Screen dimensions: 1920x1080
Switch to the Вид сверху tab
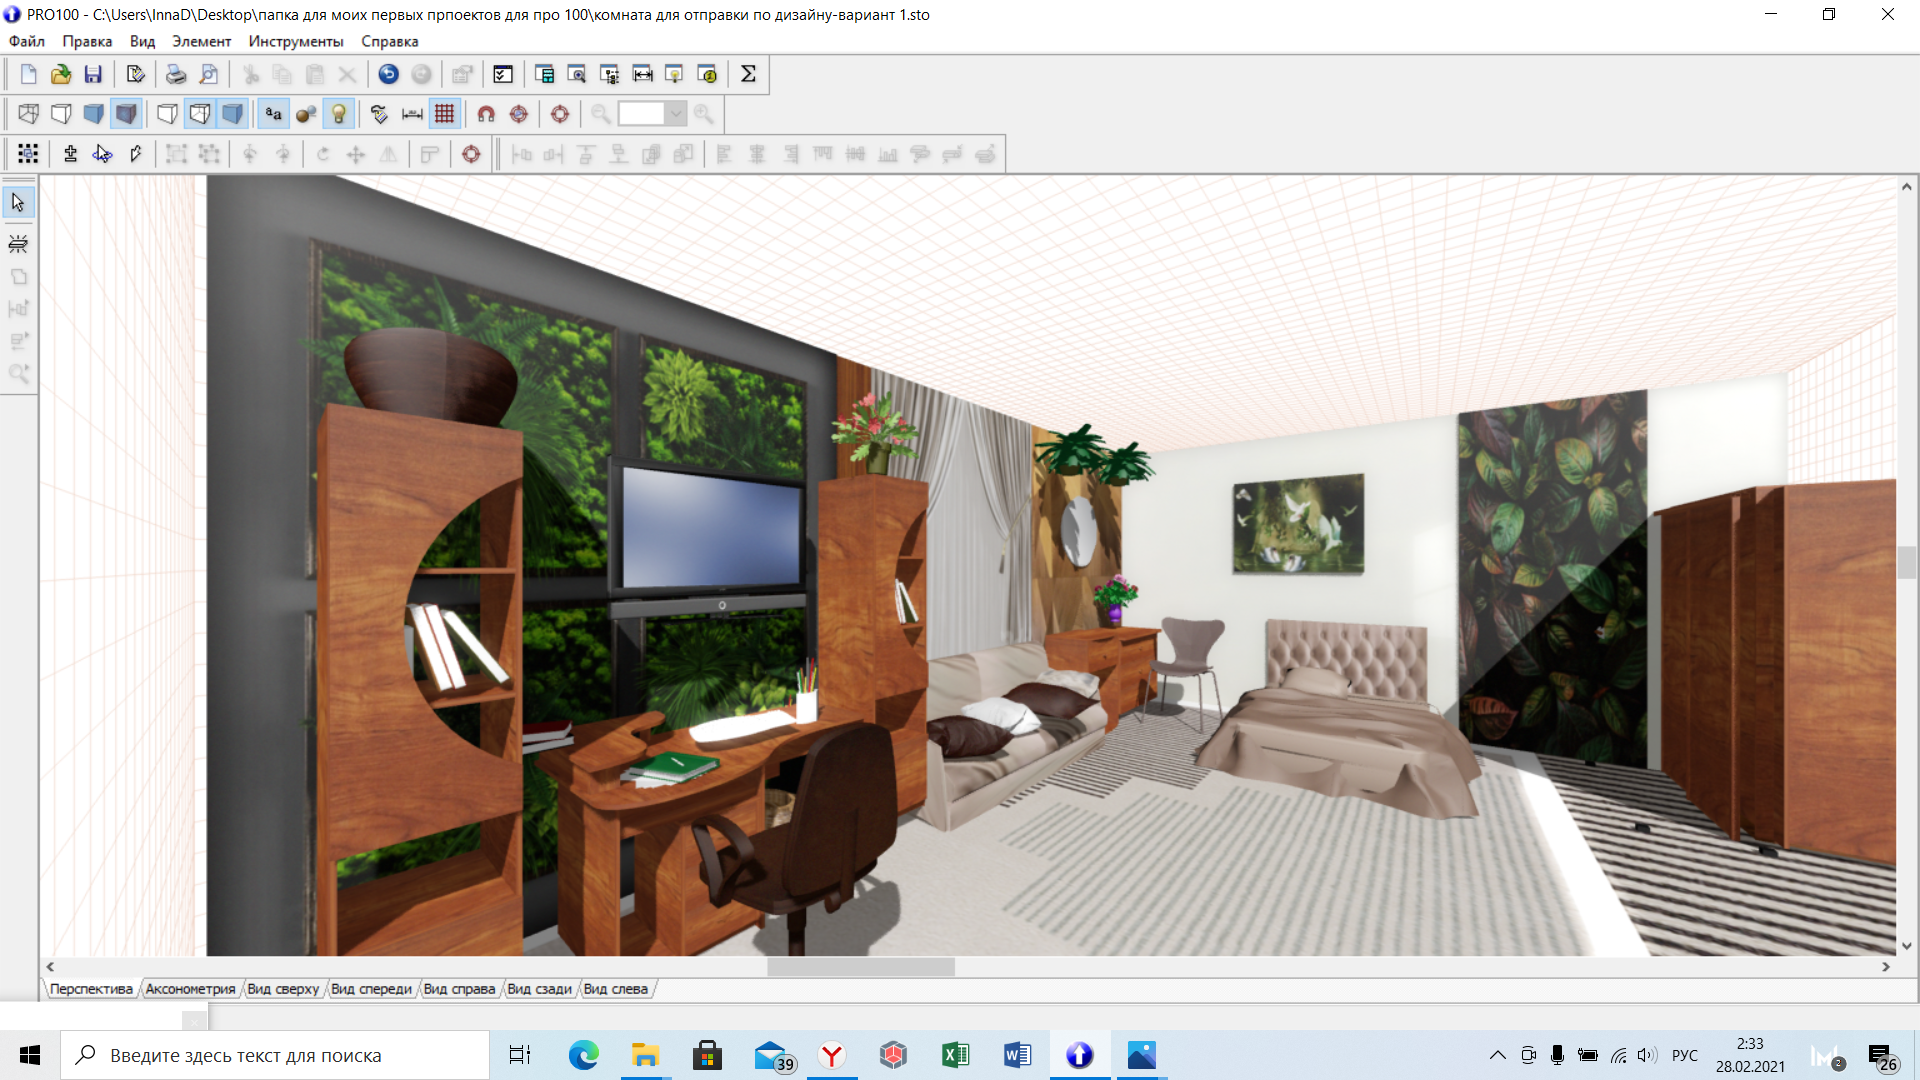[283, 989]
